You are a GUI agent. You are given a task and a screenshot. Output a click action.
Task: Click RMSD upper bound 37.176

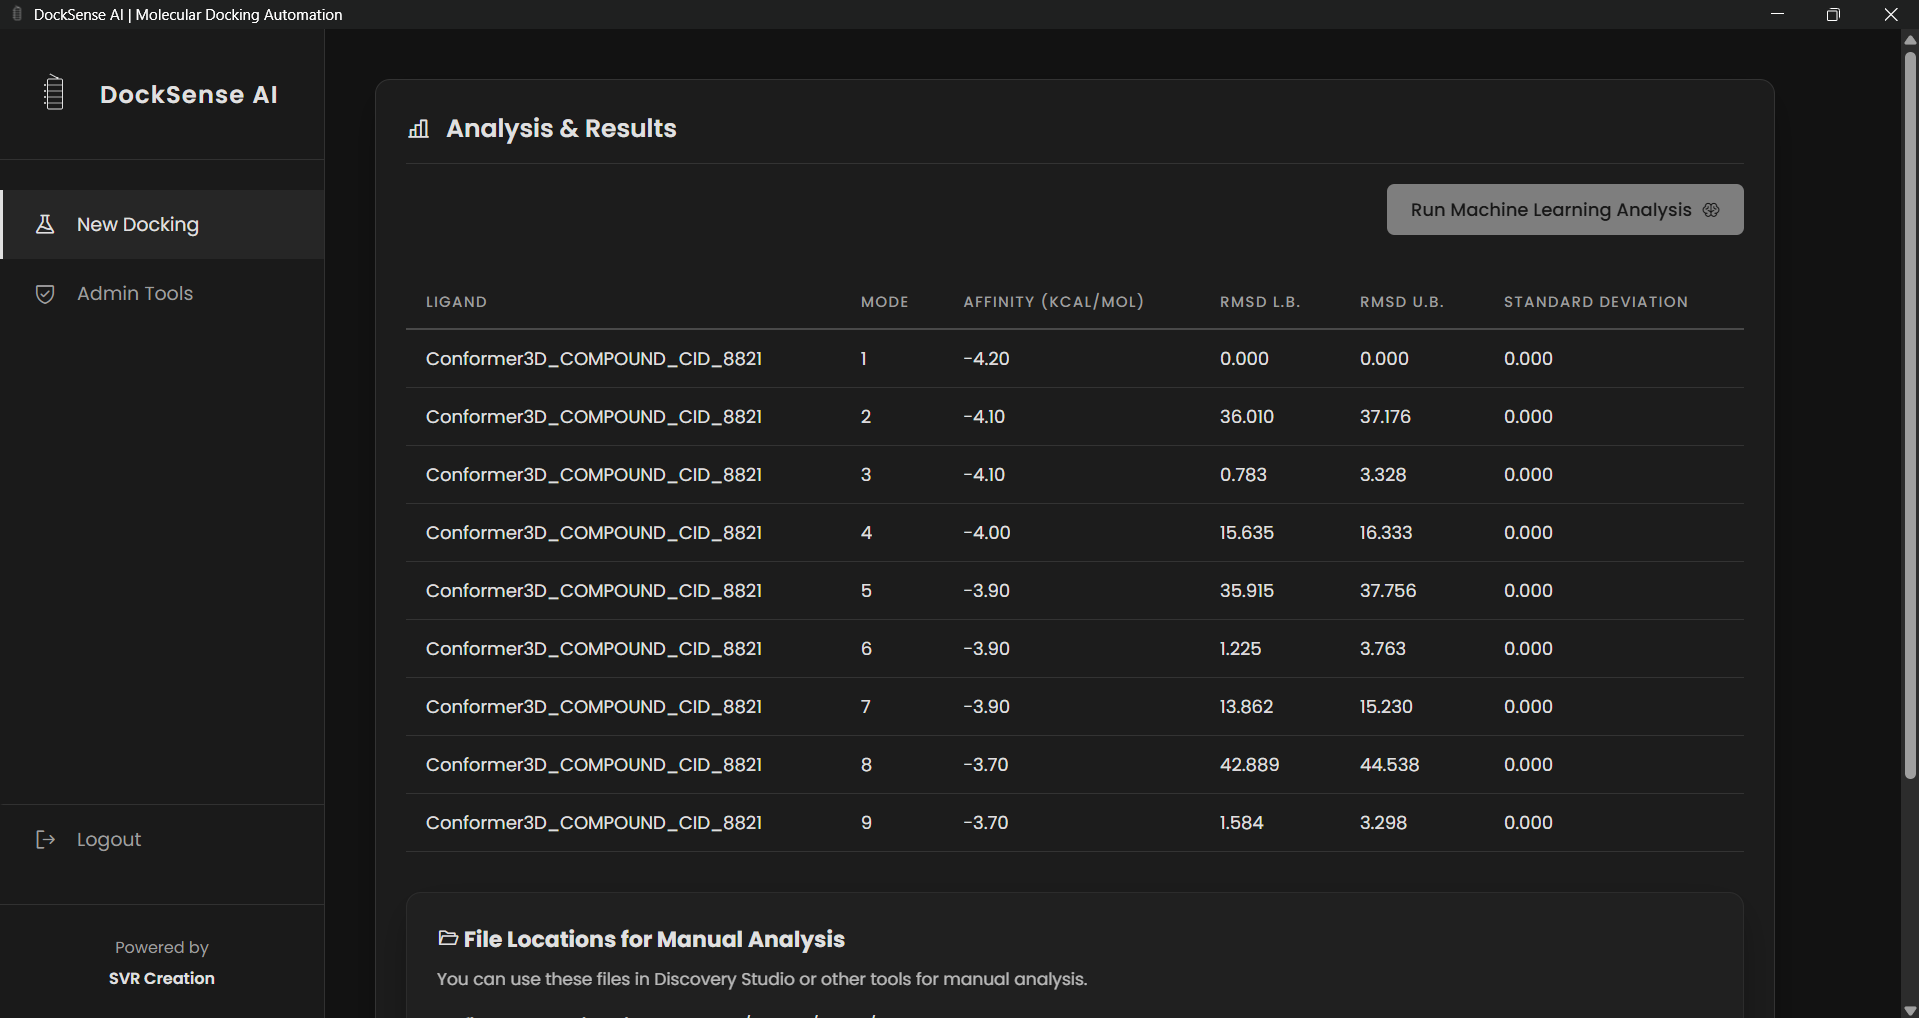click(1385, 417)
